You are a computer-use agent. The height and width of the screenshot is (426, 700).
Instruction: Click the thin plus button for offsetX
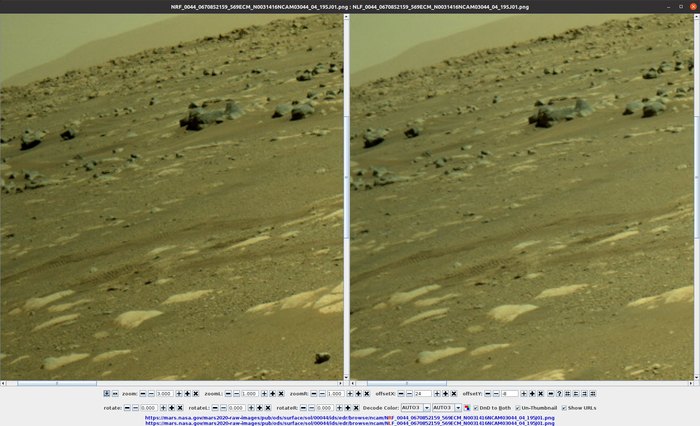(437, 394)
